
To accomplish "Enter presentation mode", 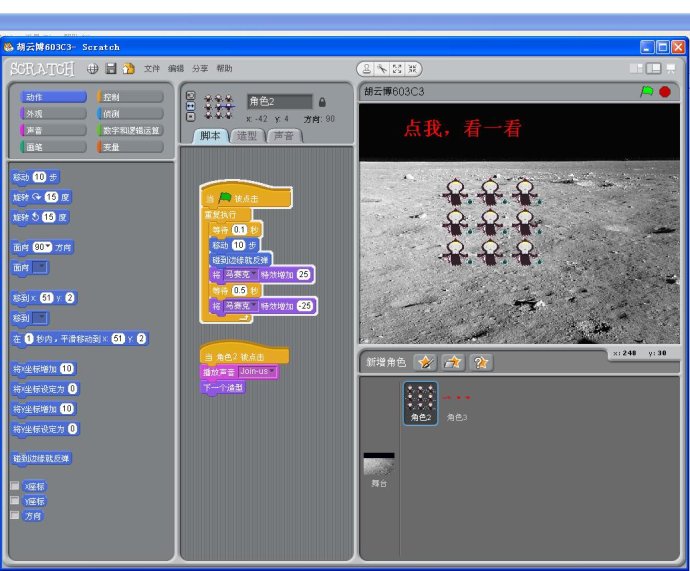I will coord(671,69).
